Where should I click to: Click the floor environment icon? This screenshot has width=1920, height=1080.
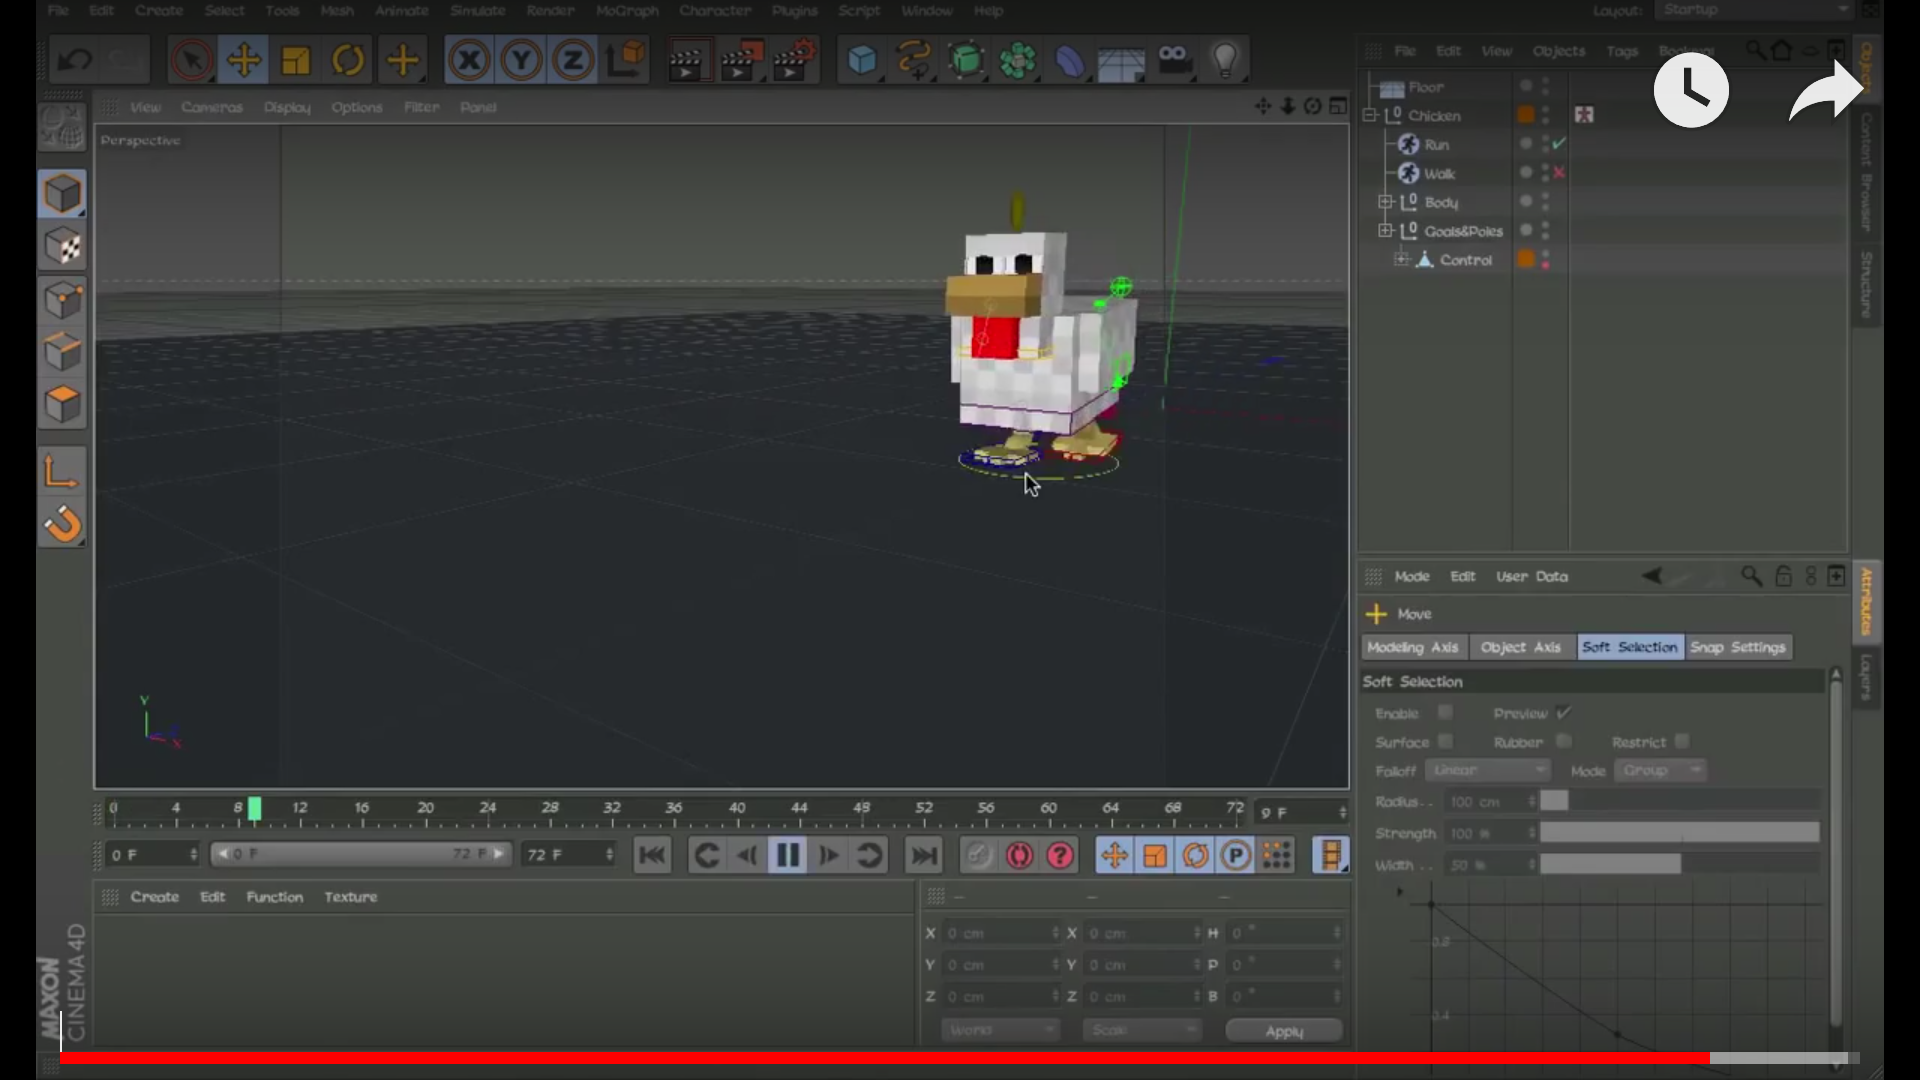tap(1122, 63)
